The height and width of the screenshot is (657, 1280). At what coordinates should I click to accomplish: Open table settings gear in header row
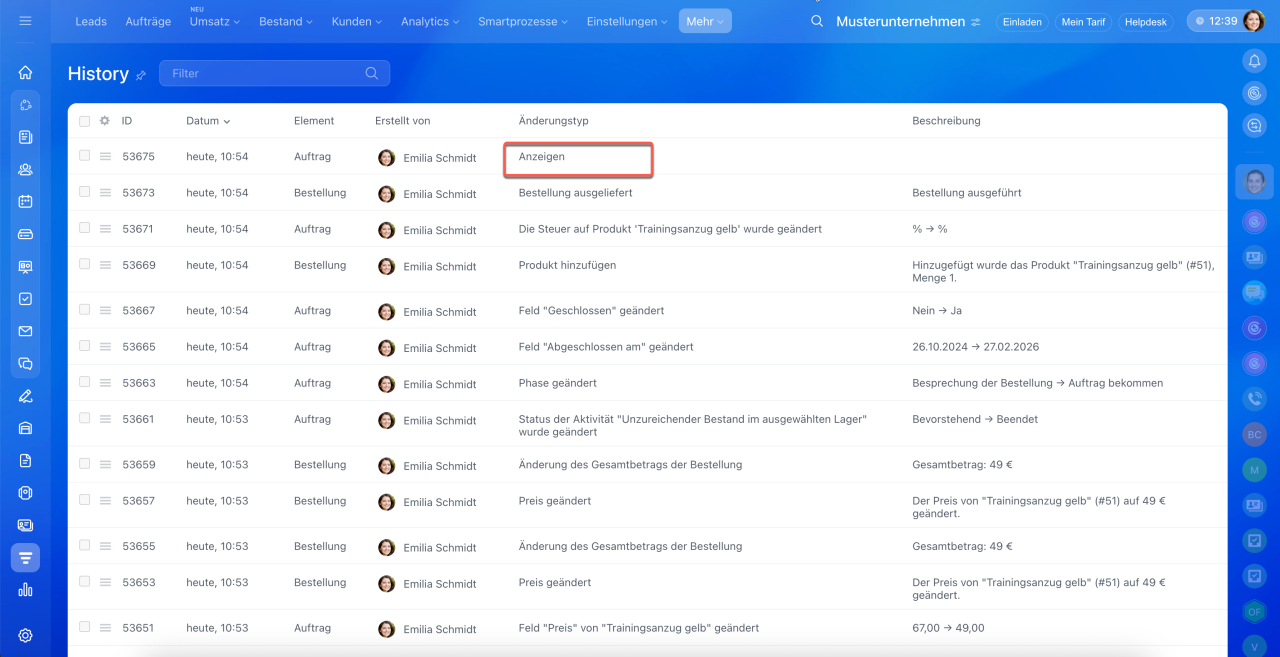tap(105, 121)
